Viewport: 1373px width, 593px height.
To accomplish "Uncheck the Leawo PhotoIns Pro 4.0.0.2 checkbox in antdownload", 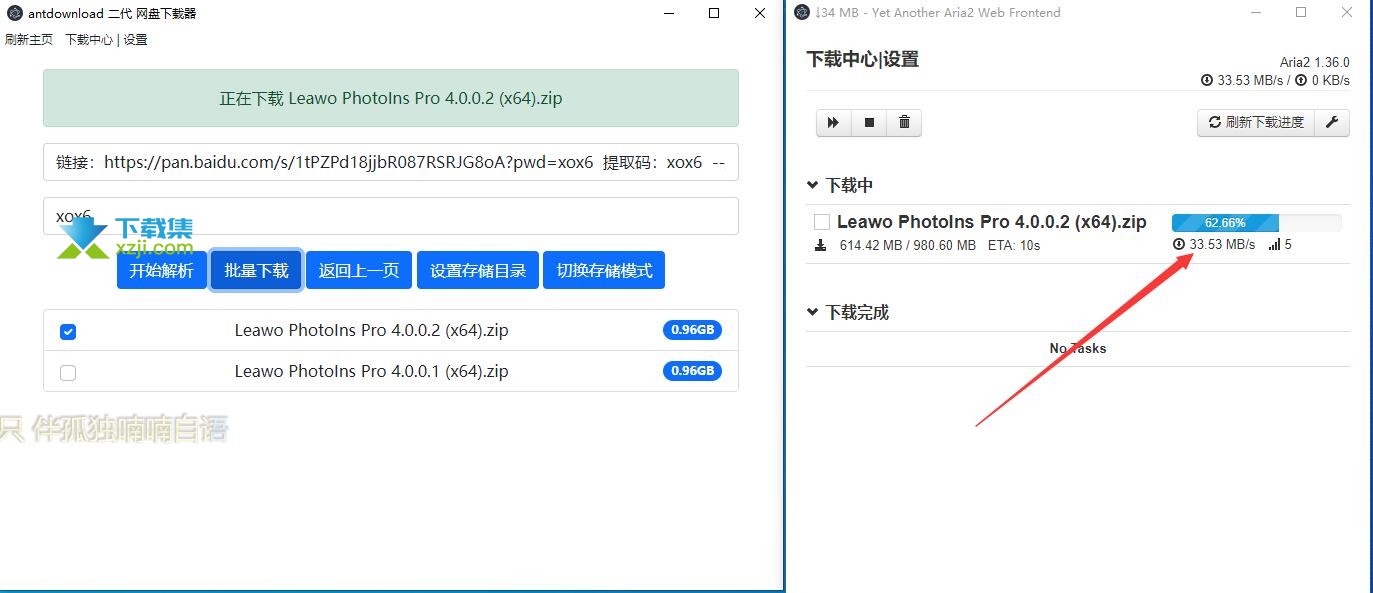I will tap(68, 331).
